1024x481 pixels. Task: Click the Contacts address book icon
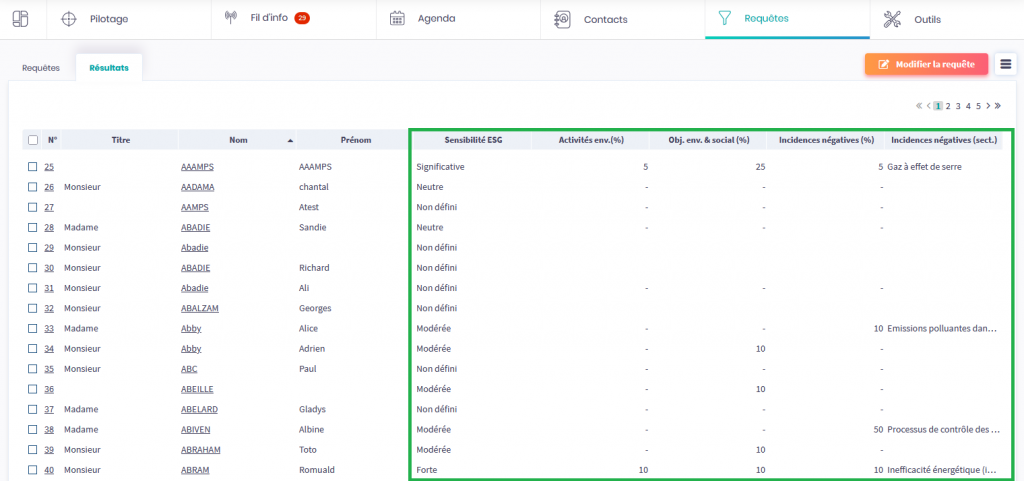(x=562, y=19)
